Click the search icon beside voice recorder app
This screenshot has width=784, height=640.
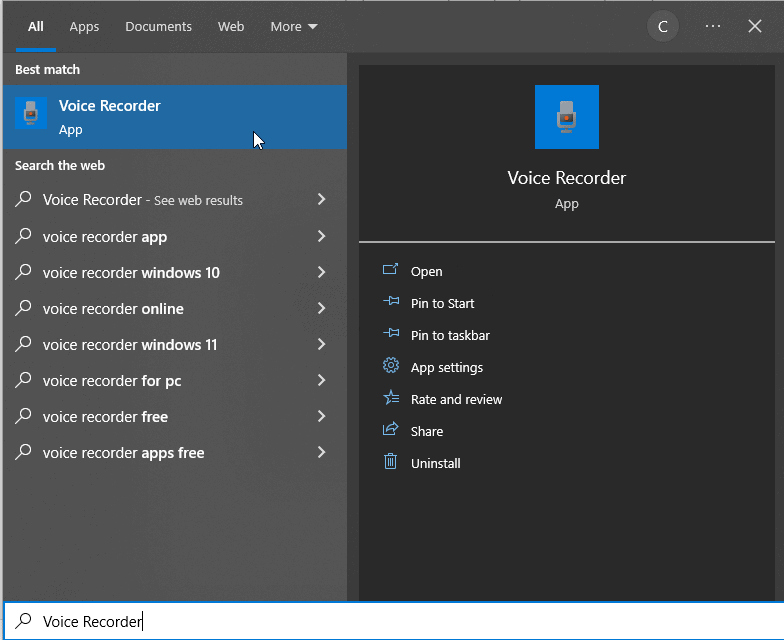(x=23, y=236)
